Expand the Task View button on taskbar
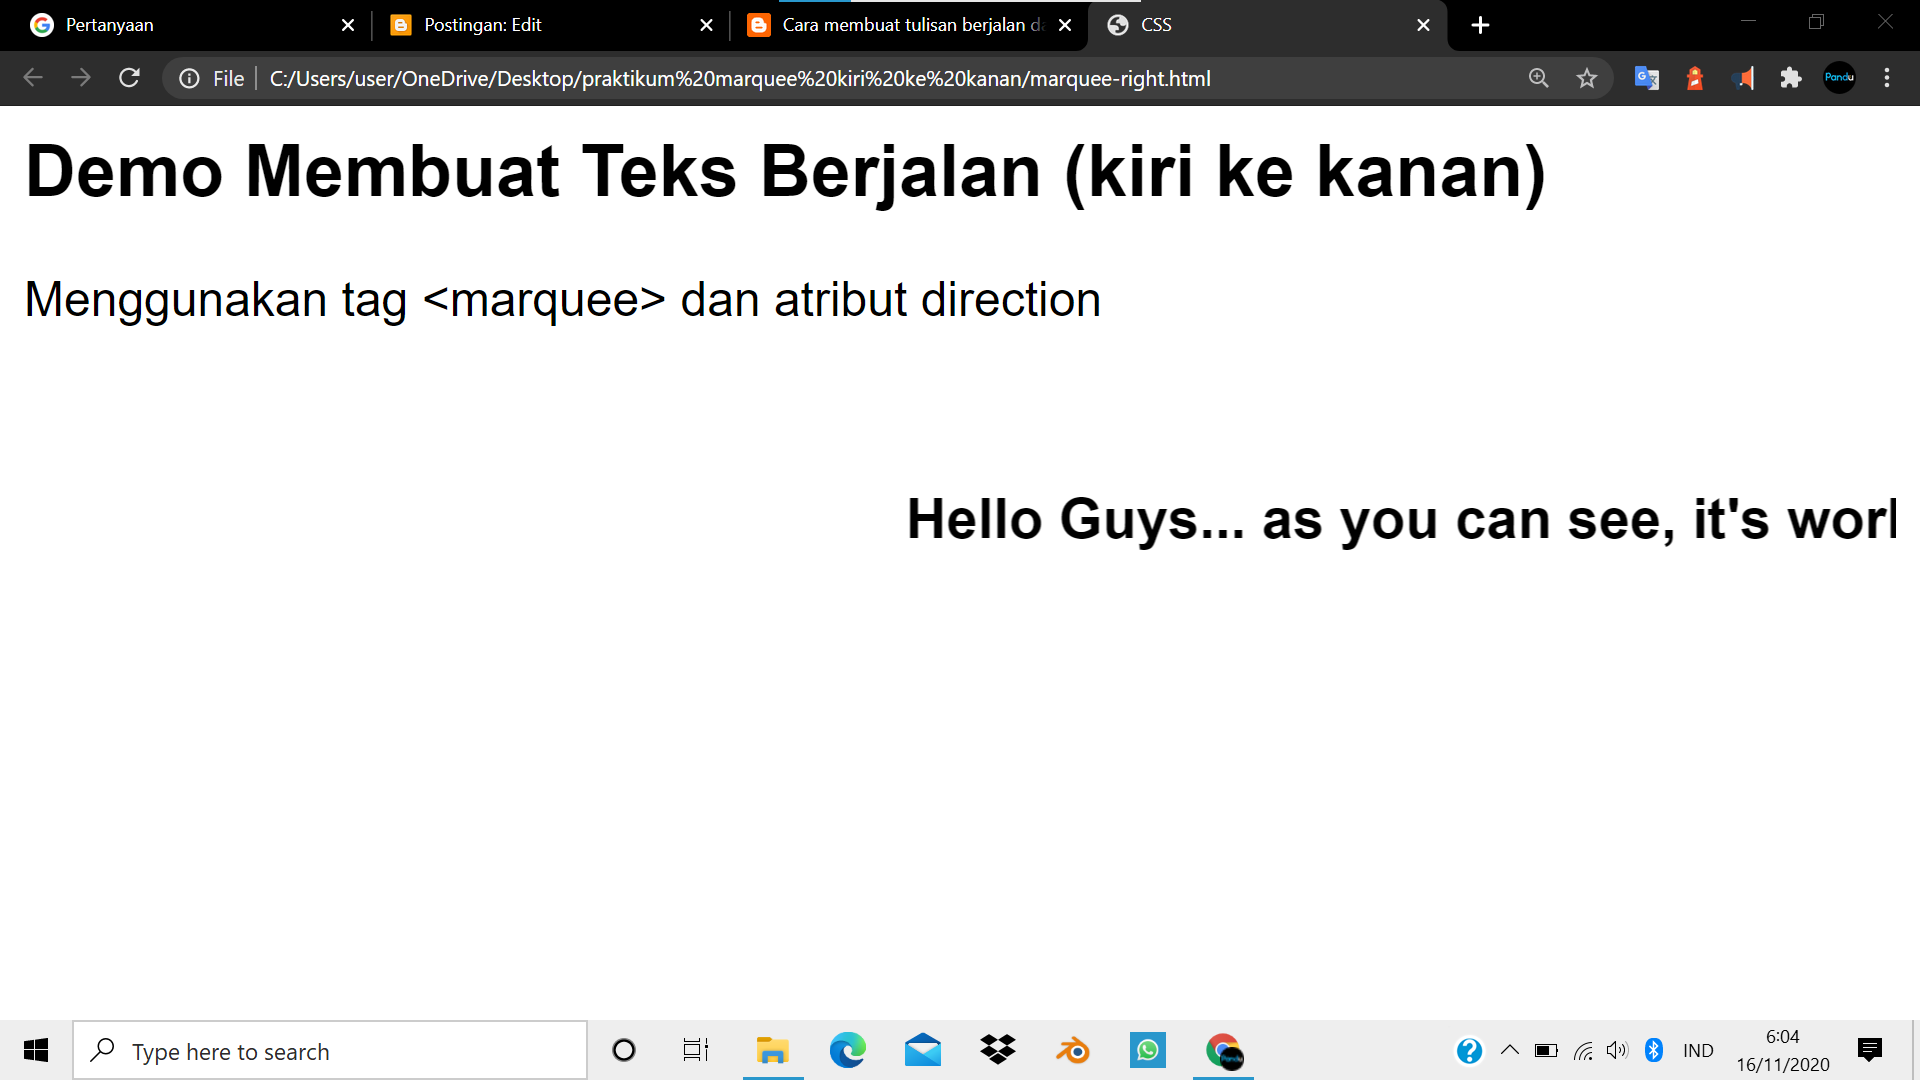This screenshot has height=1080, width=1920. pyautogui.click(x=695, y=1051)
